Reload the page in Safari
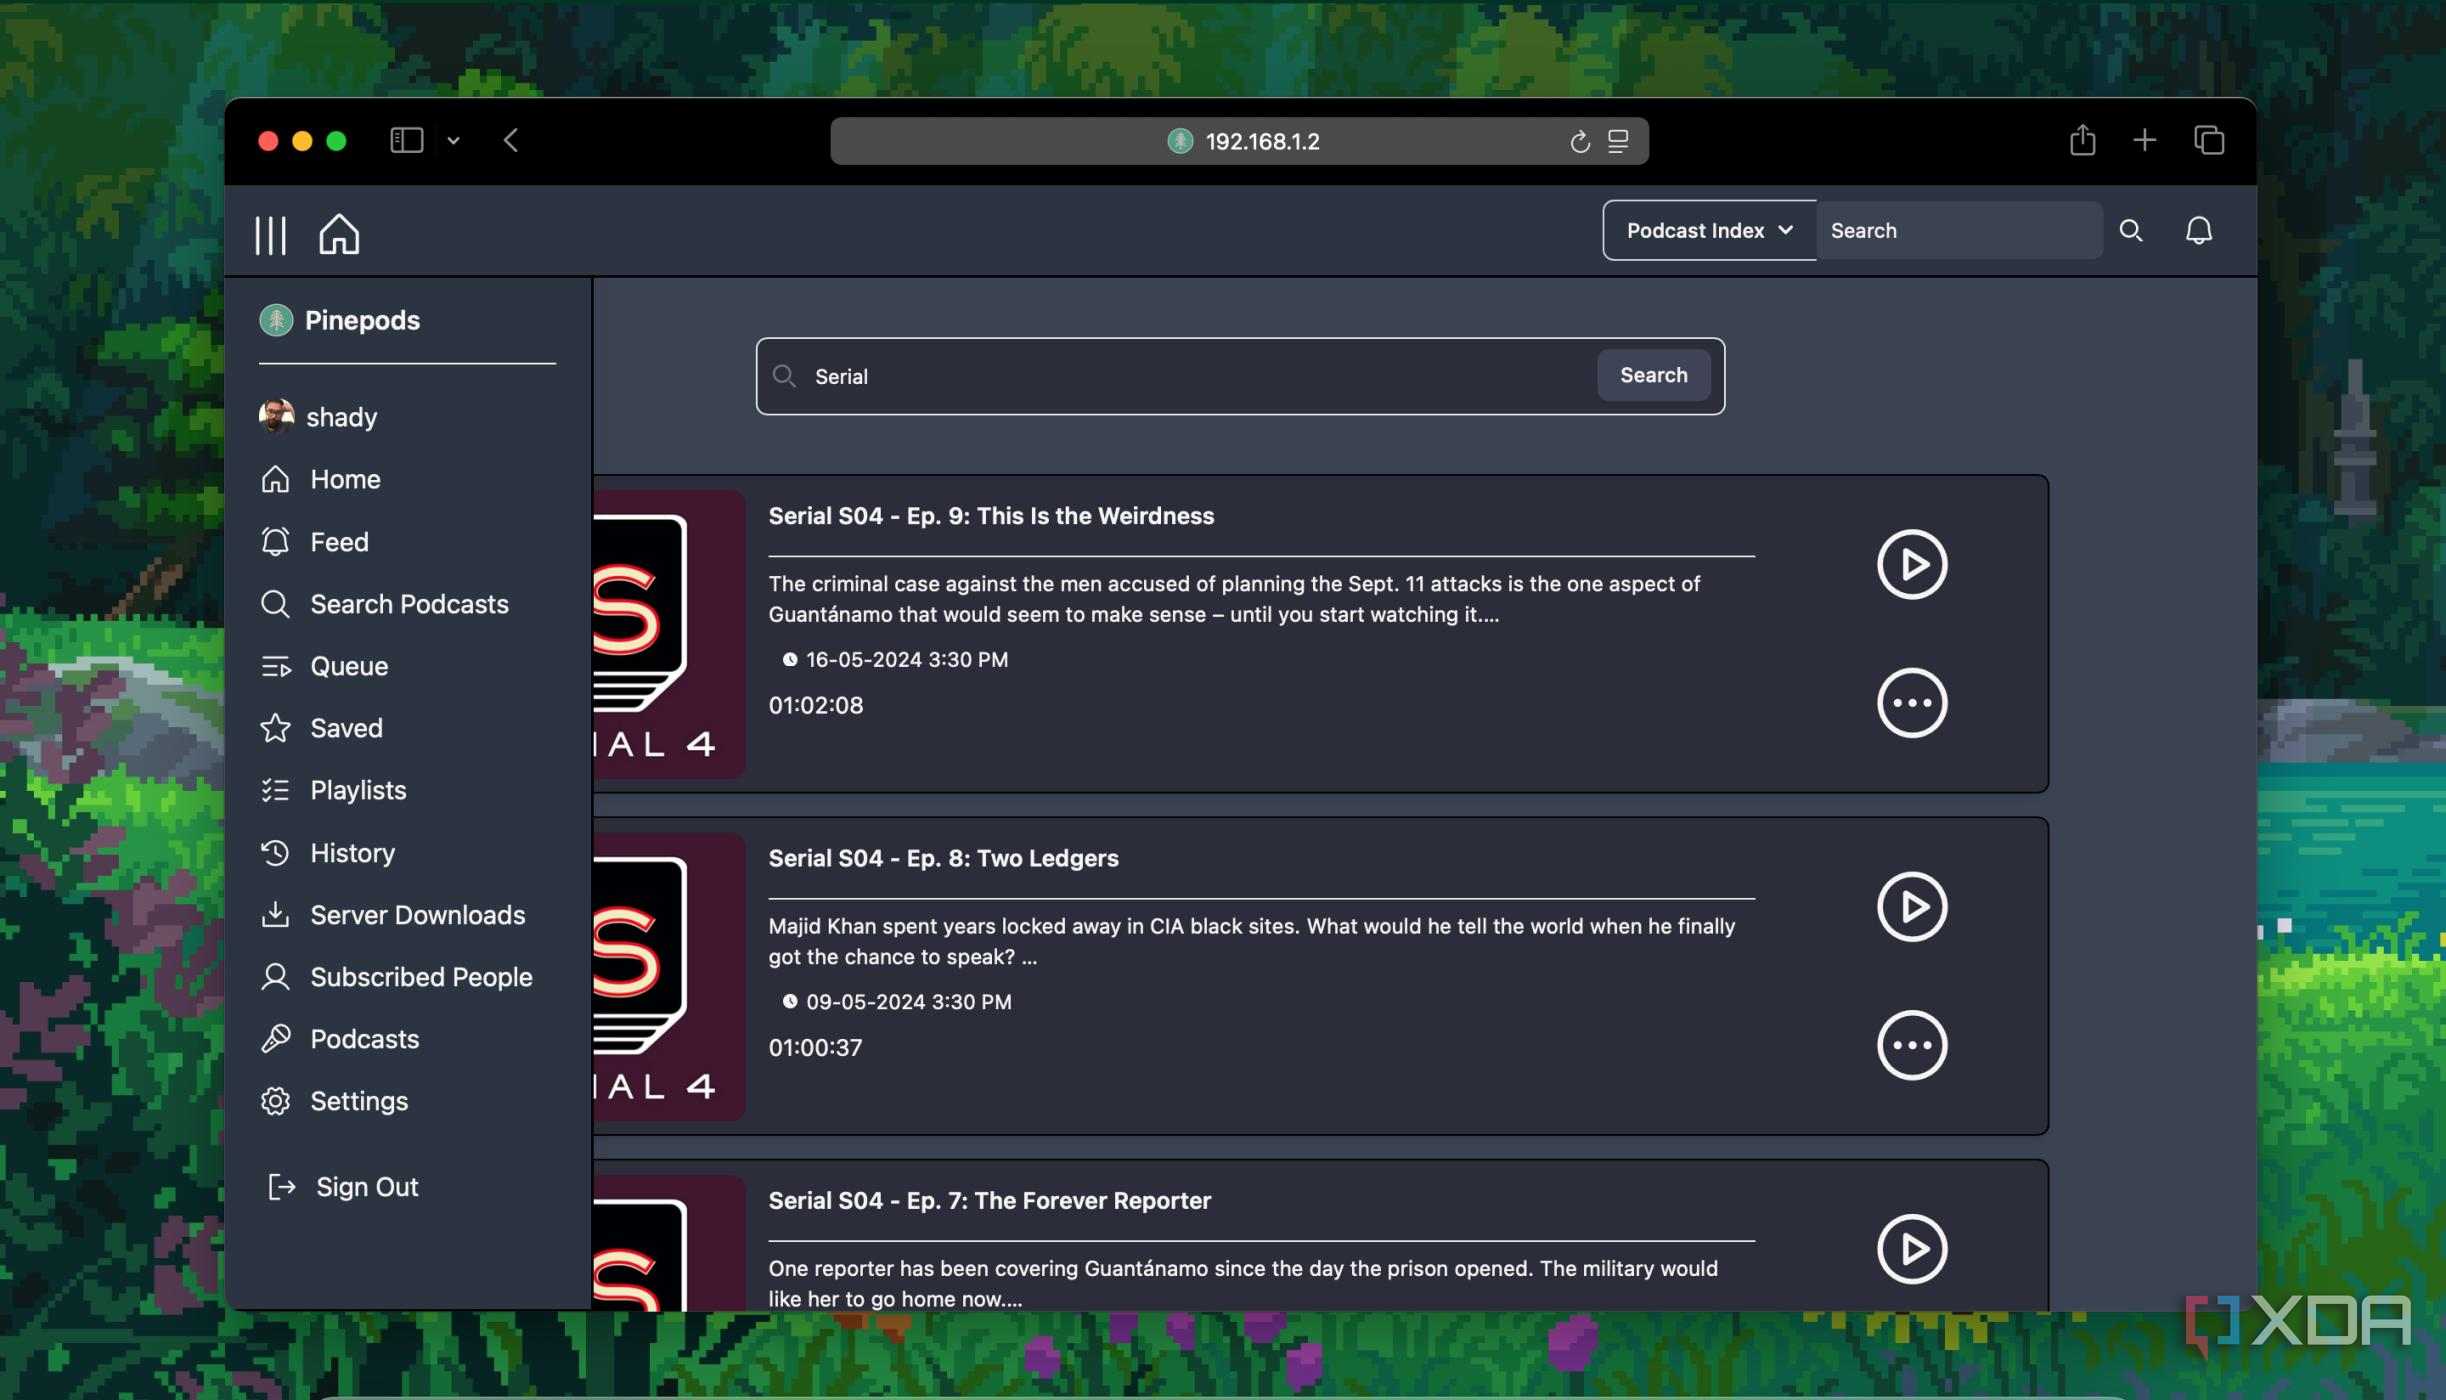This screenshot has height=1400, width=2446. [x=1579, y=141]
